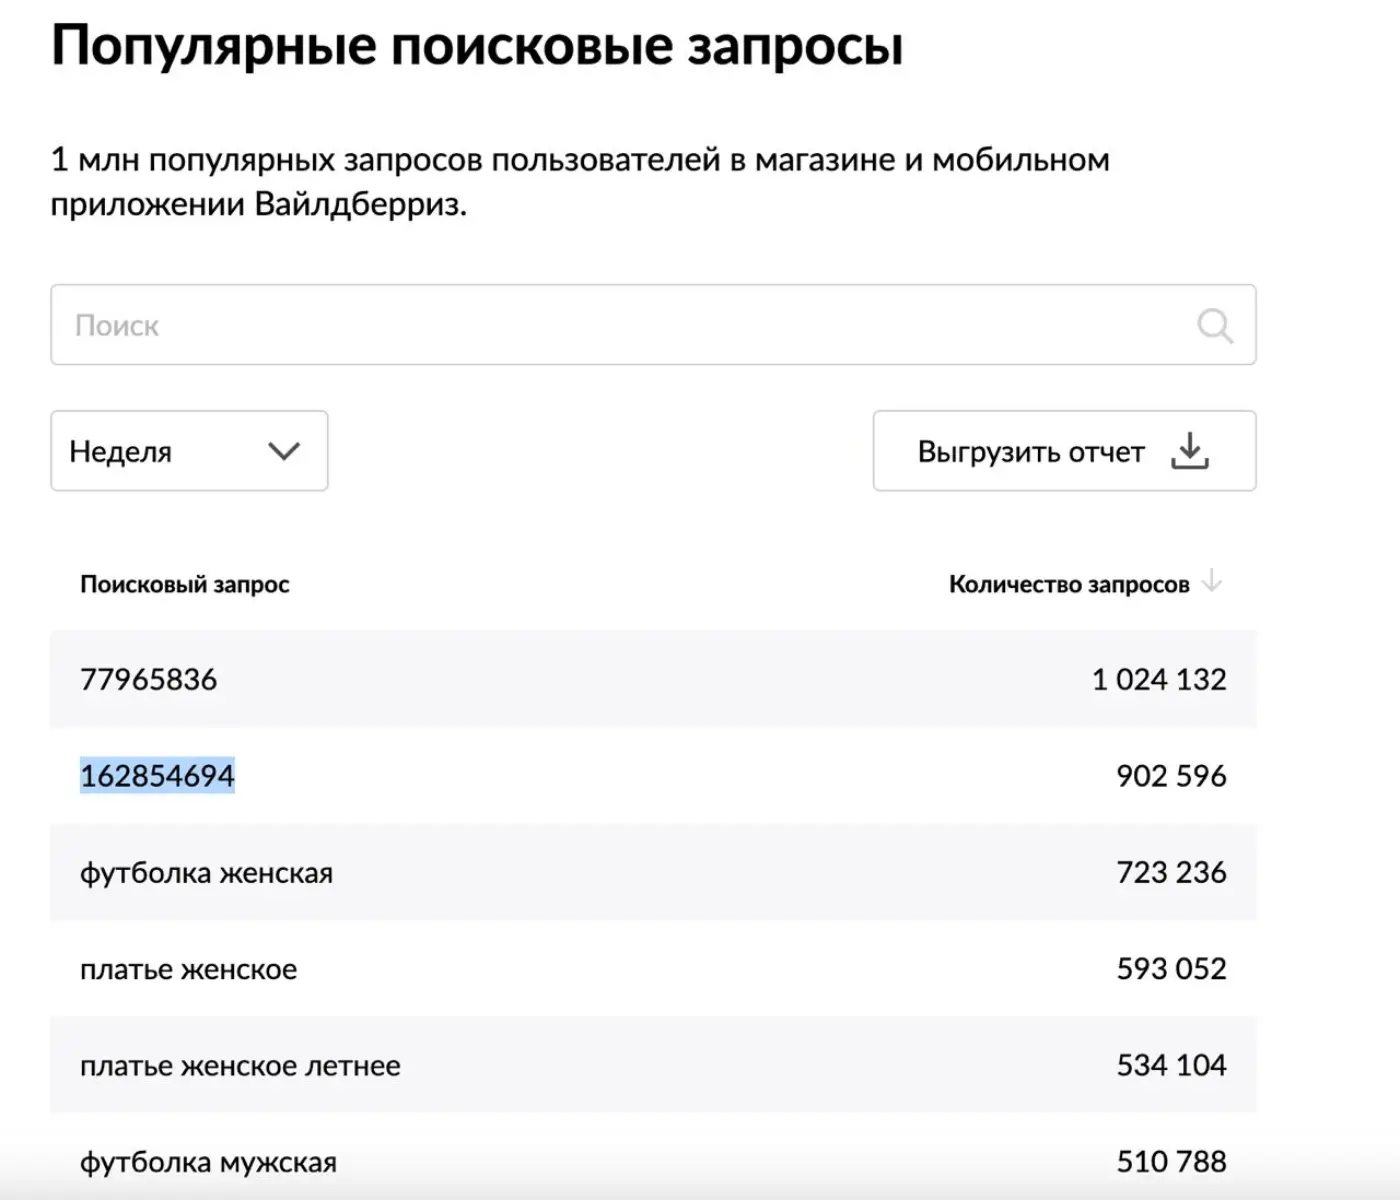Click the count 593 052
The image size is (1400, 1200).
(1171, 969)
